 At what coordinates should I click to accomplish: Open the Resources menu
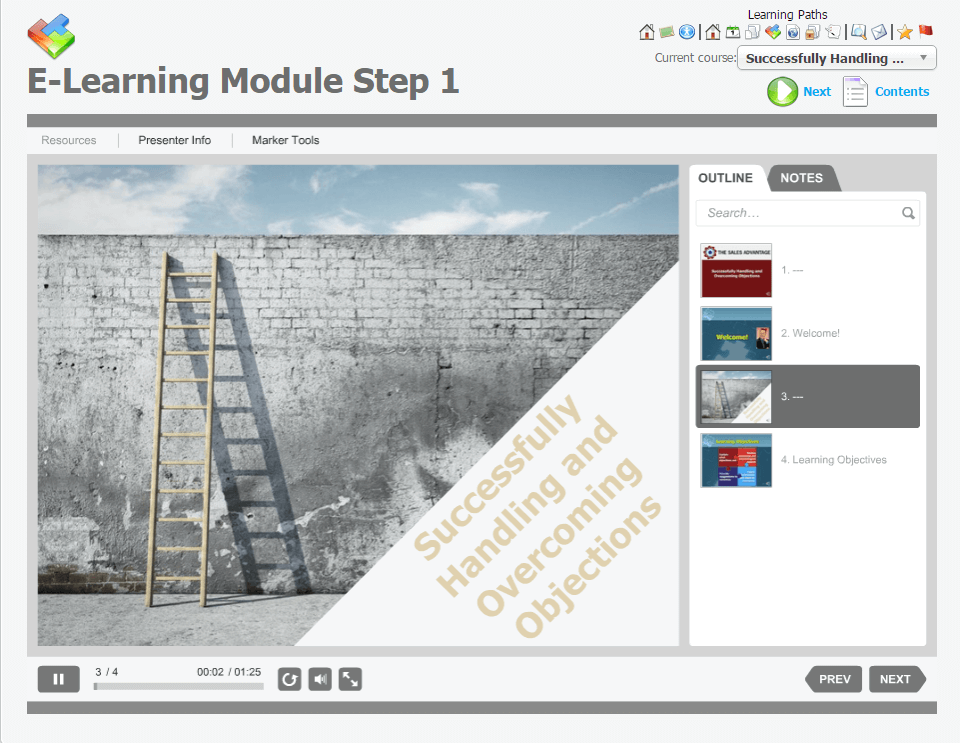click(x=69, y=140)
